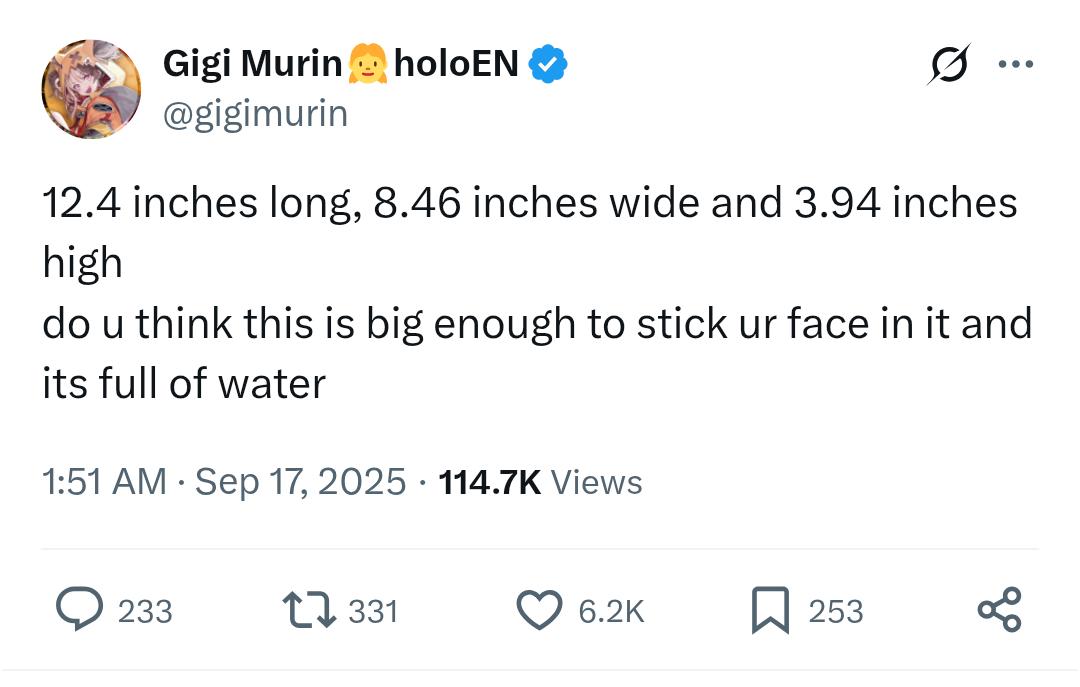
Task: Click the Gigi Murin display name
Action: (x=252, y=65)
